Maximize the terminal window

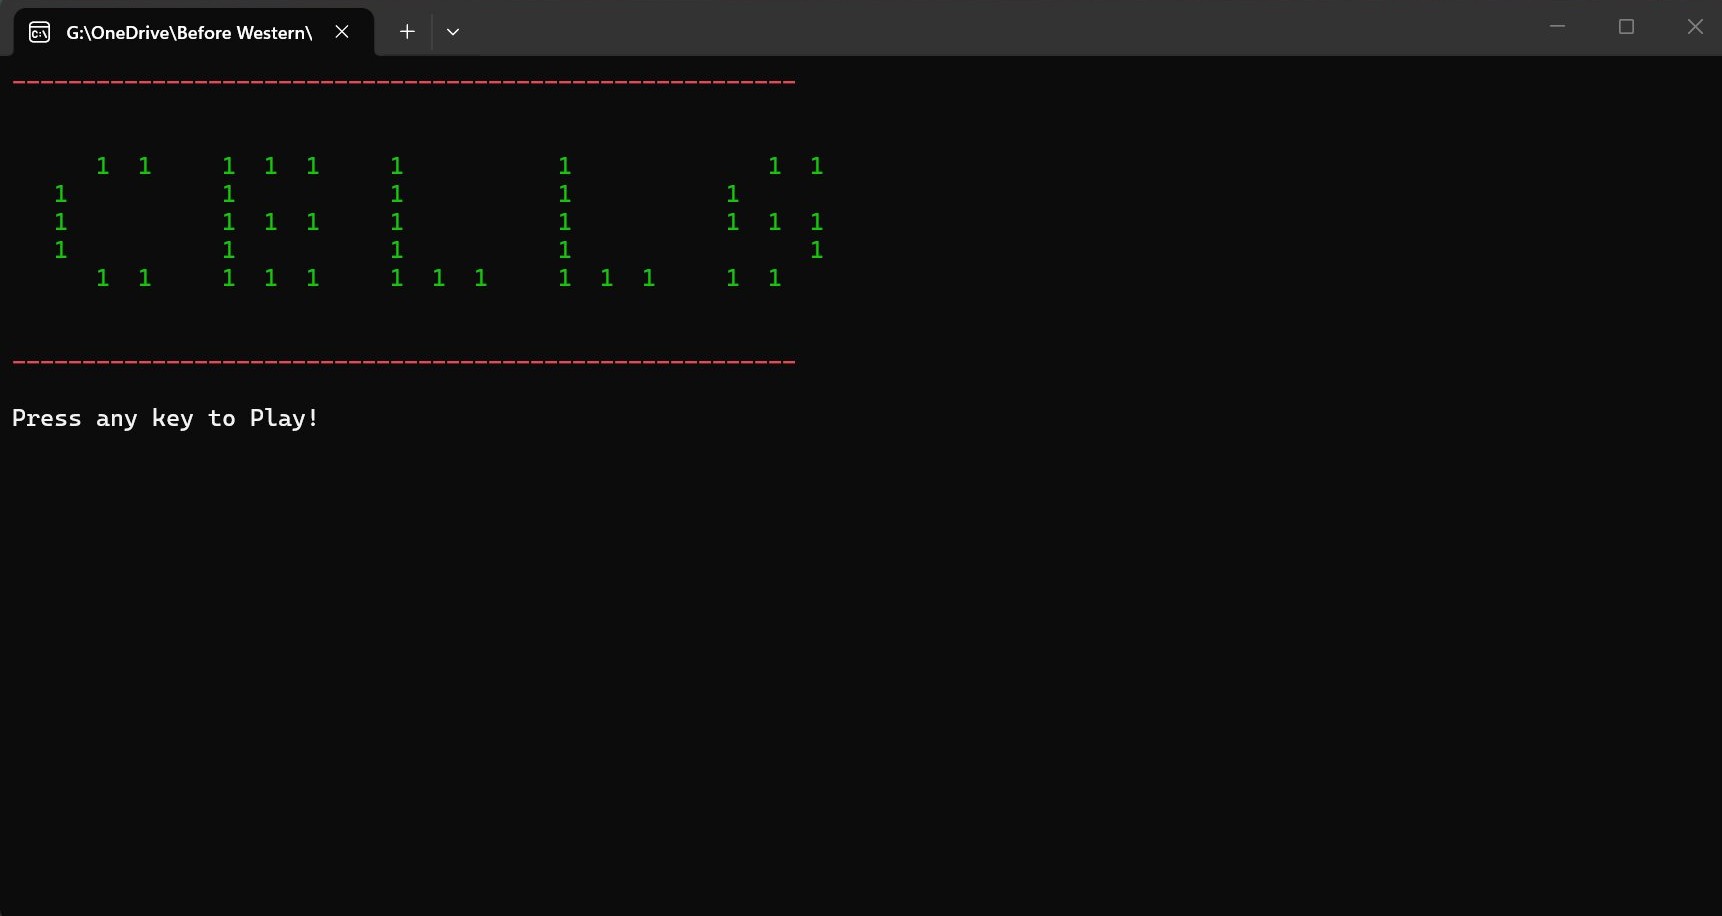point(1626,27)
